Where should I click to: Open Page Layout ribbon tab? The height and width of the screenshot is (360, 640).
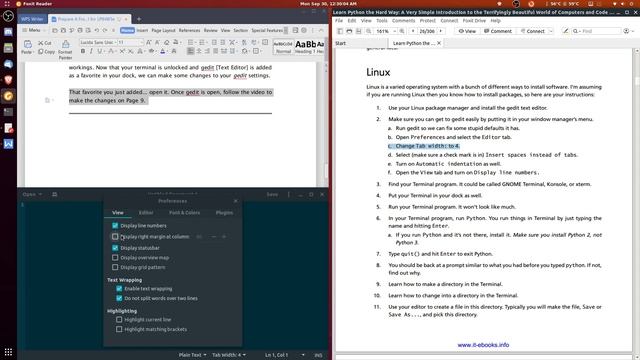point(163,30)
